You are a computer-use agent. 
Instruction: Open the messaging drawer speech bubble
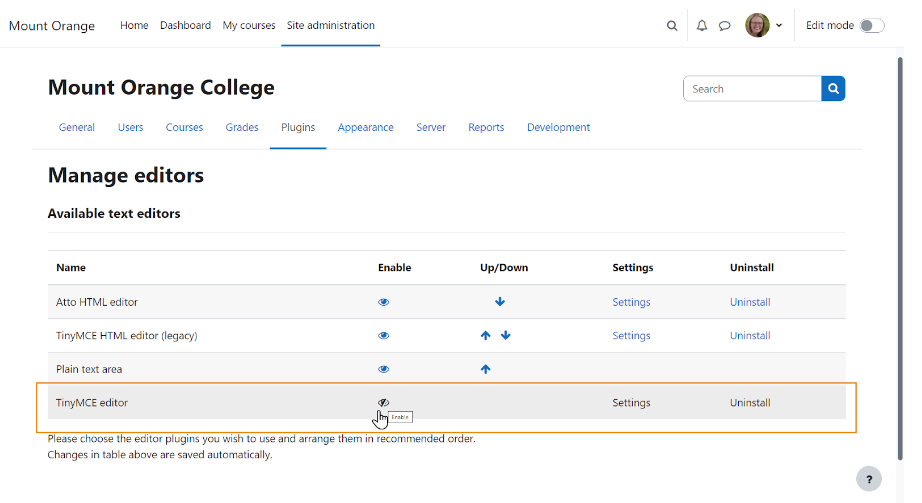[x=725, y=26]
